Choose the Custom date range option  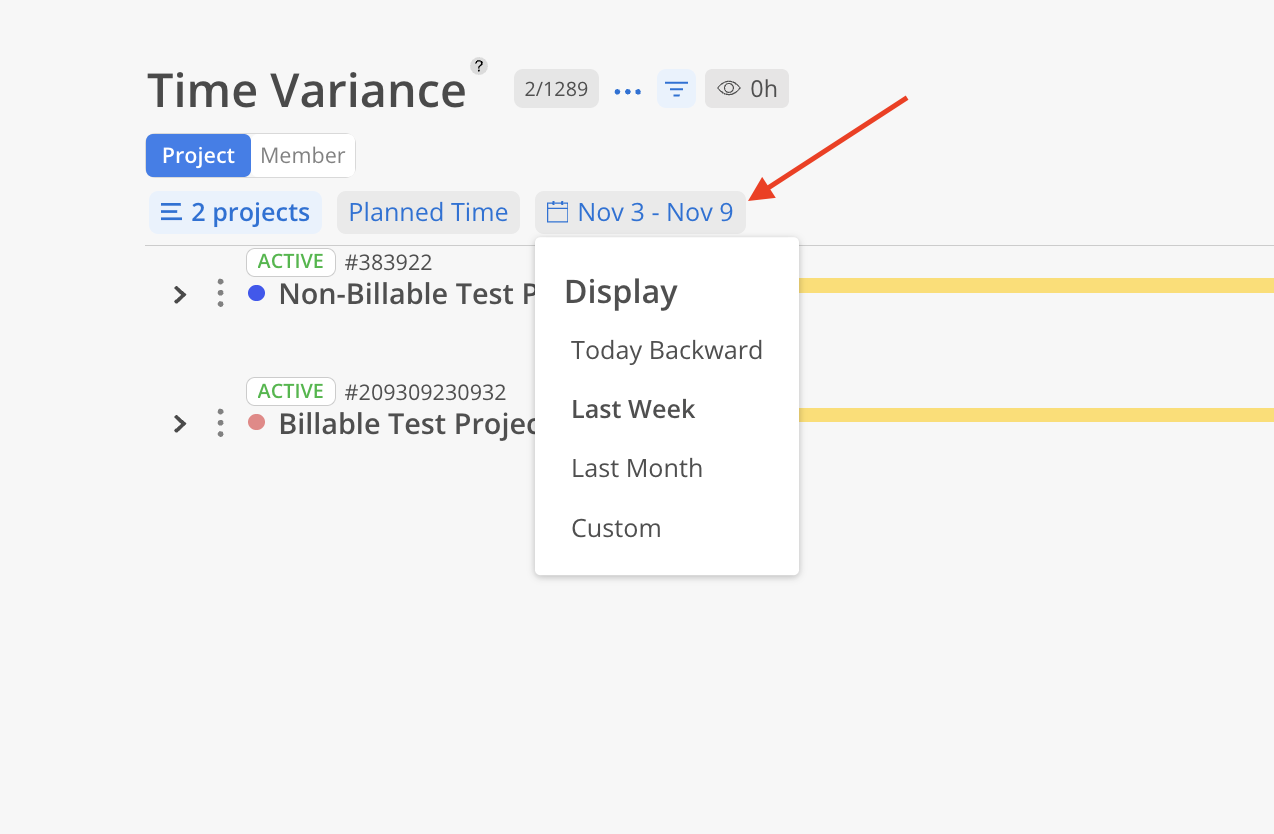pos(616,528)
